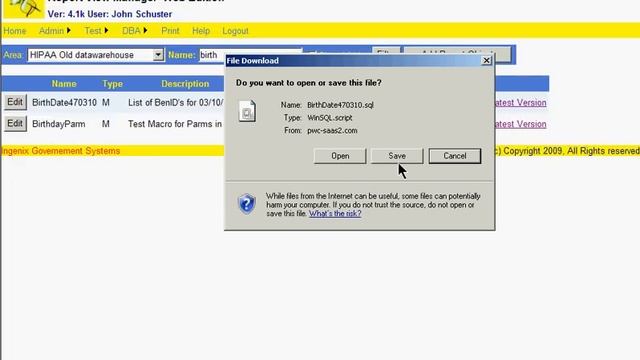Click the DBA menu arrow indicator
The height and width of the screenshot is (360, 640).
tap(145, 31)
